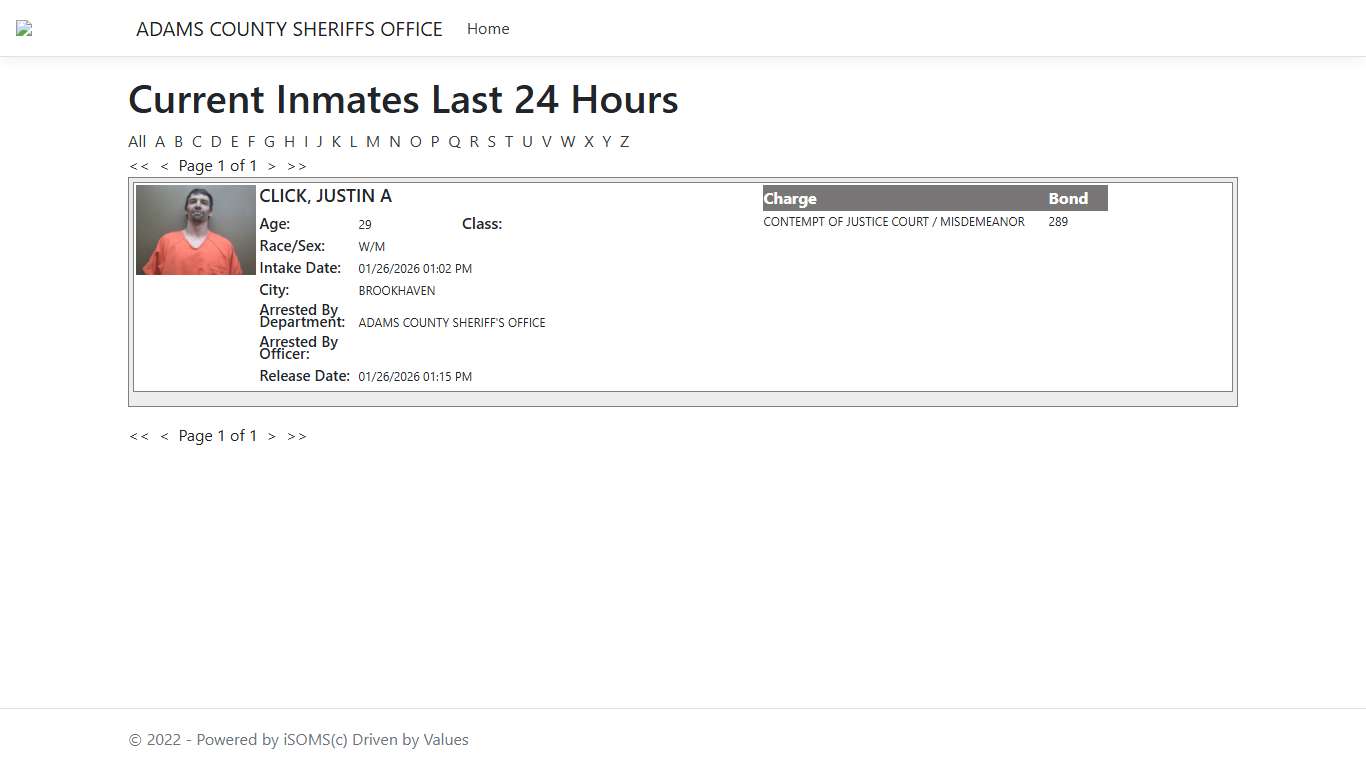Sort by the Charge column header
Screen dimensions: 1366x768
790,198
